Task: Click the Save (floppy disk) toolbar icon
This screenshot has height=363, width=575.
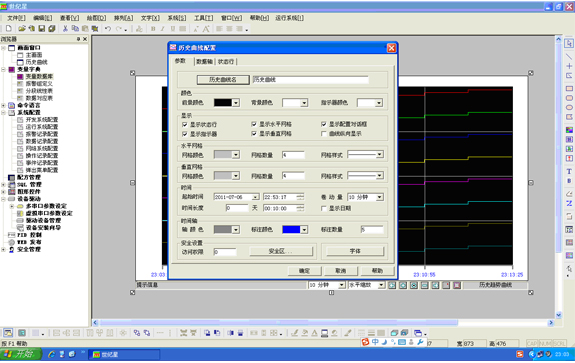Action: [x=41, y=29]
